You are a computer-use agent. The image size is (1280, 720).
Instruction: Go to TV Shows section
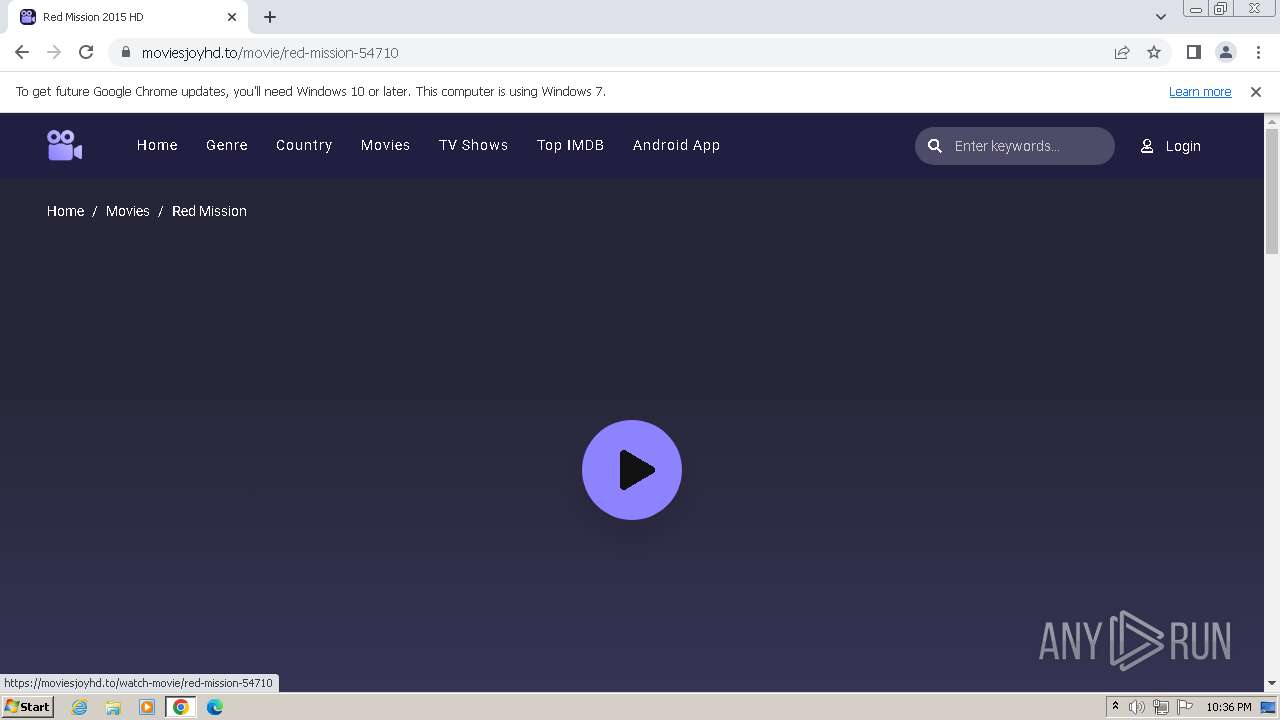pyautogui.click(x=473, y=145)
